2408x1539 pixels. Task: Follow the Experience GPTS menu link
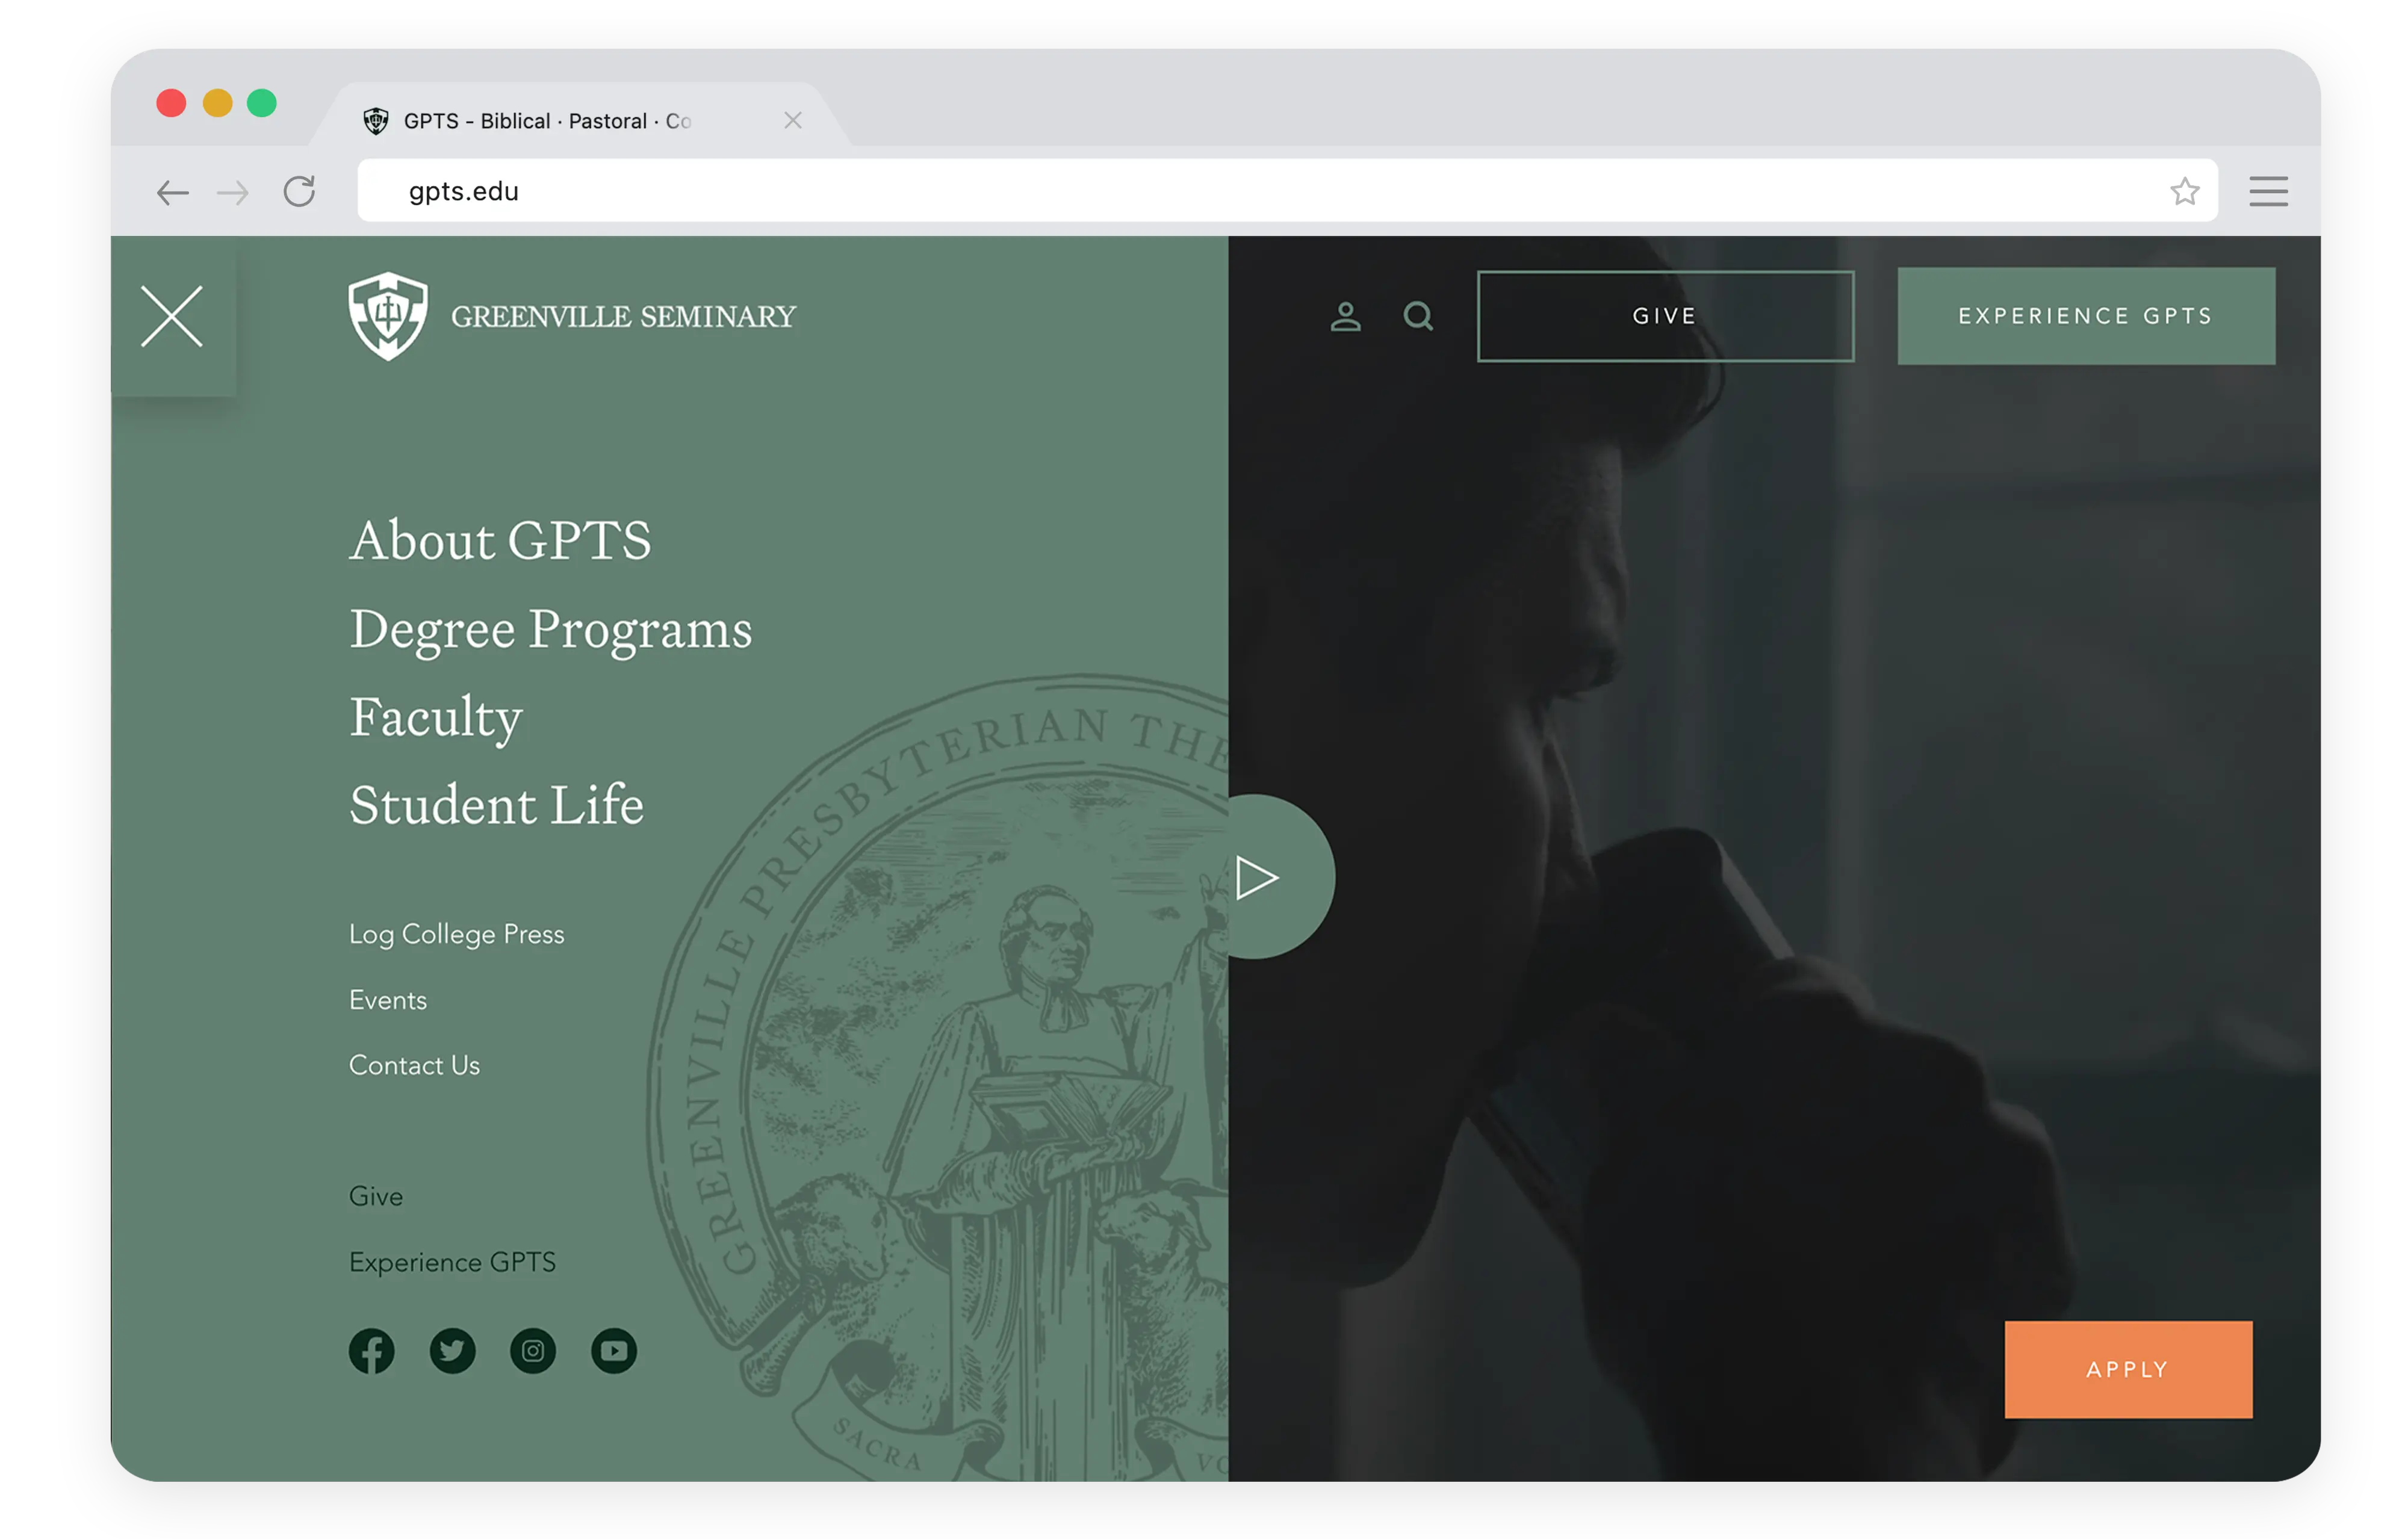[x=452, y=1263]
